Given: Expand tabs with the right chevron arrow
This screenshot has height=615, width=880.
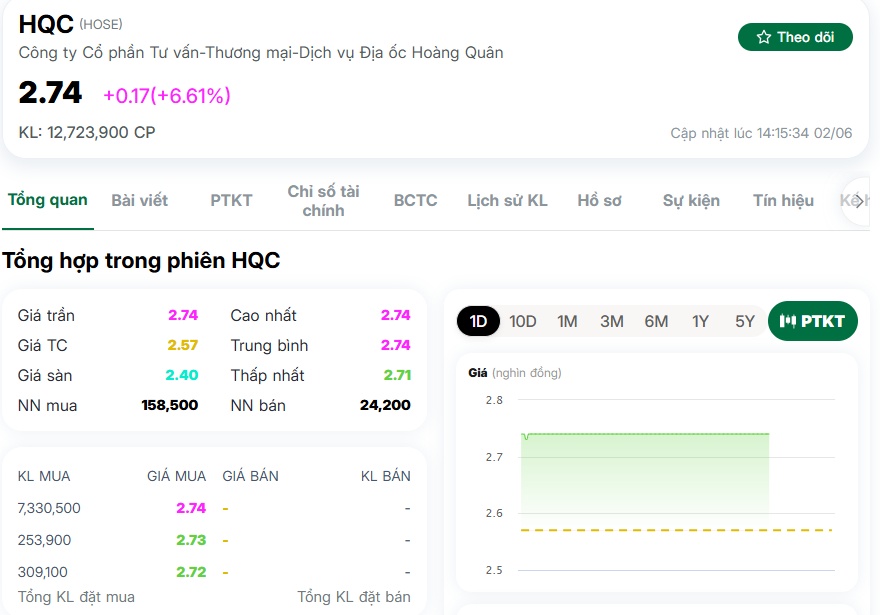Looking at the screenshot, I should pos(859,200).
